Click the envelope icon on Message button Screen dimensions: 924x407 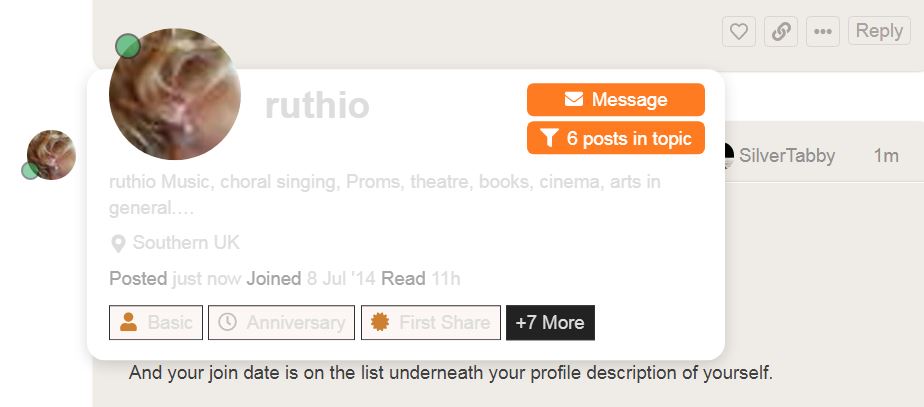coord(574,100)
